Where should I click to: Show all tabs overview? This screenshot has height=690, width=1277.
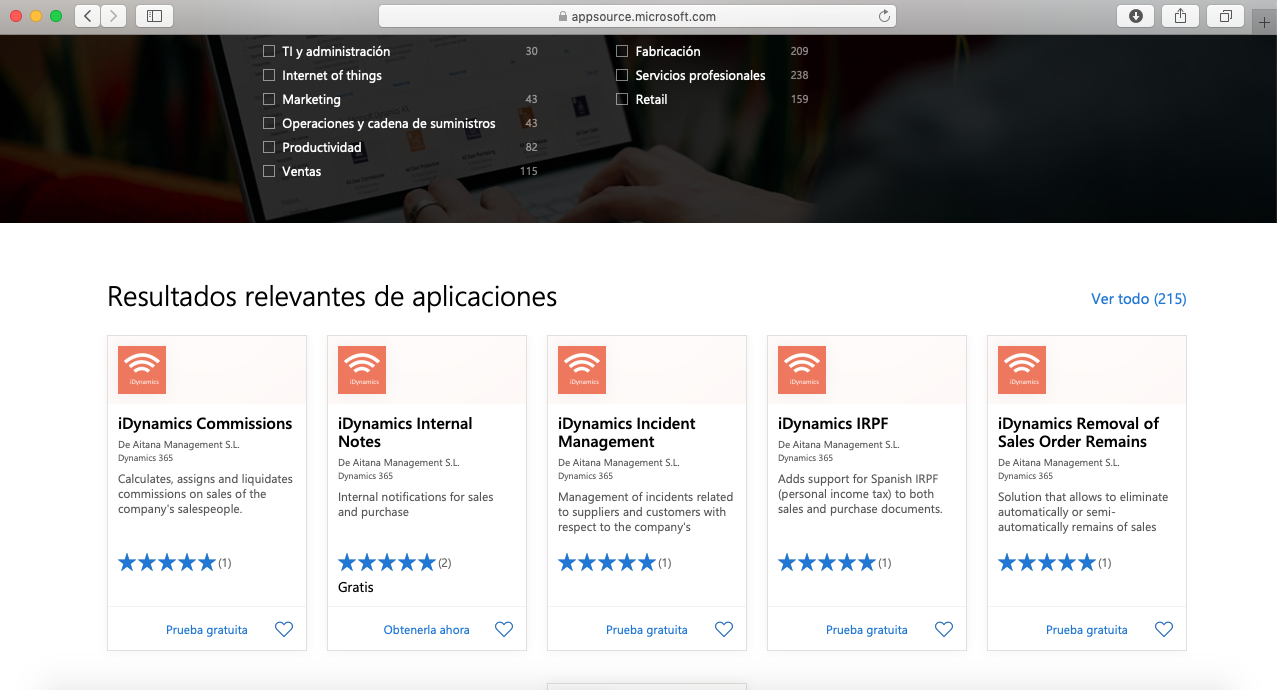[x=1225, y=16]
